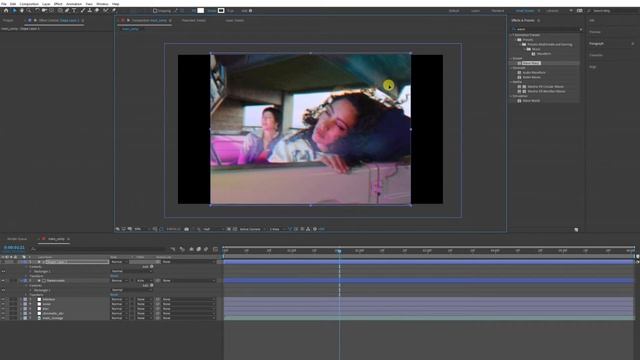This screenshot has height=360, width=640.
Task: Toggle visibility of layer 3 eye
Action: pos(3,300)
